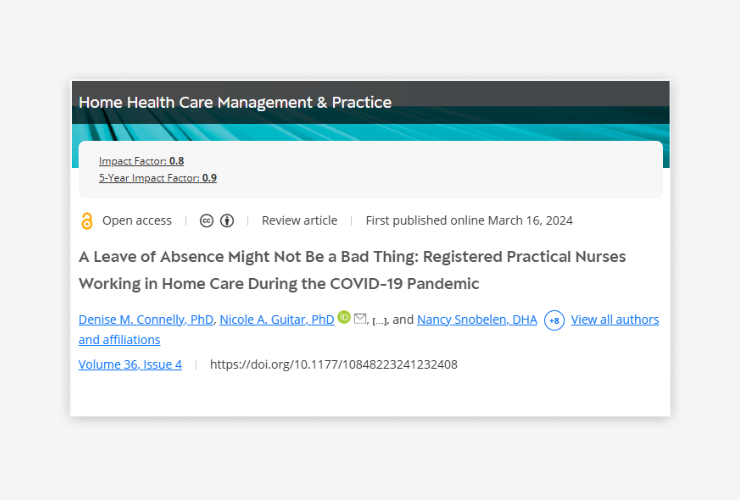This screenshot has height=500, width=740.
Task: Click the email envelope icon beside Guitar
Action: click(x=360, y=319)
